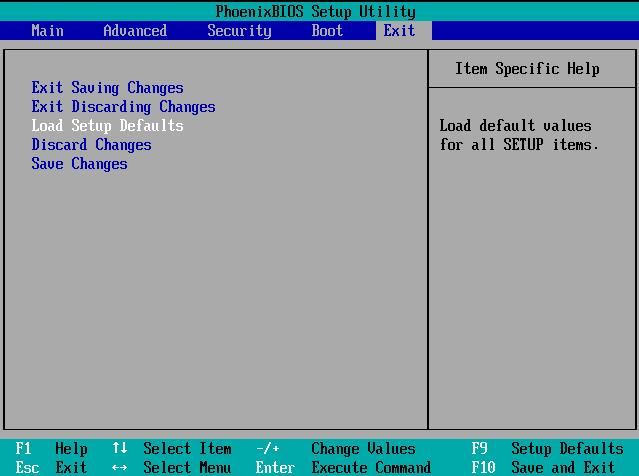Click the PhoenixBIOS Setup Utility title

click(x=315, y=11)
